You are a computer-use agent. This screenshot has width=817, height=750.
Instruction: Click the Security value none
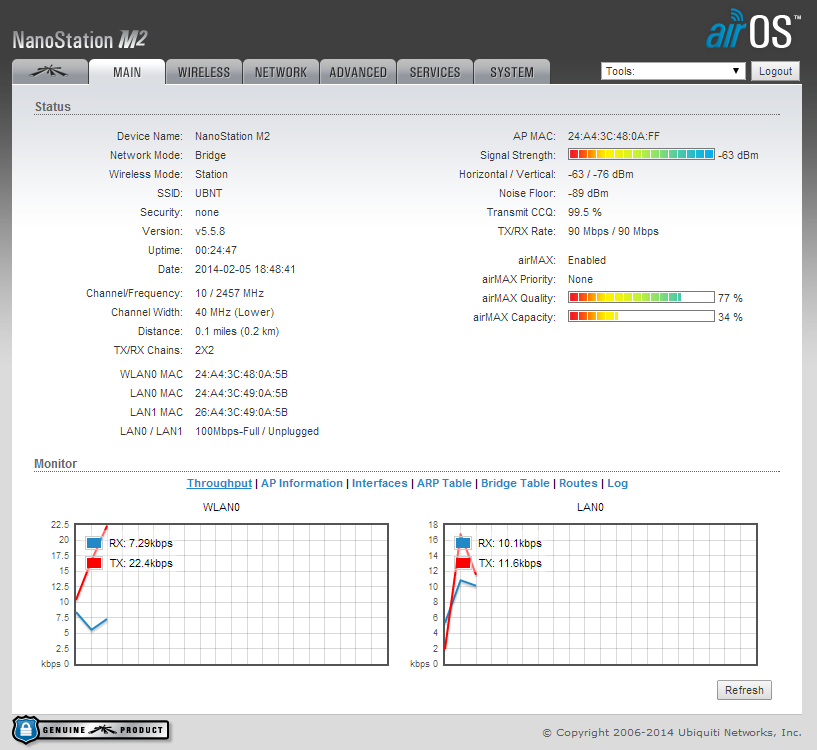click(x=207, y=212)
